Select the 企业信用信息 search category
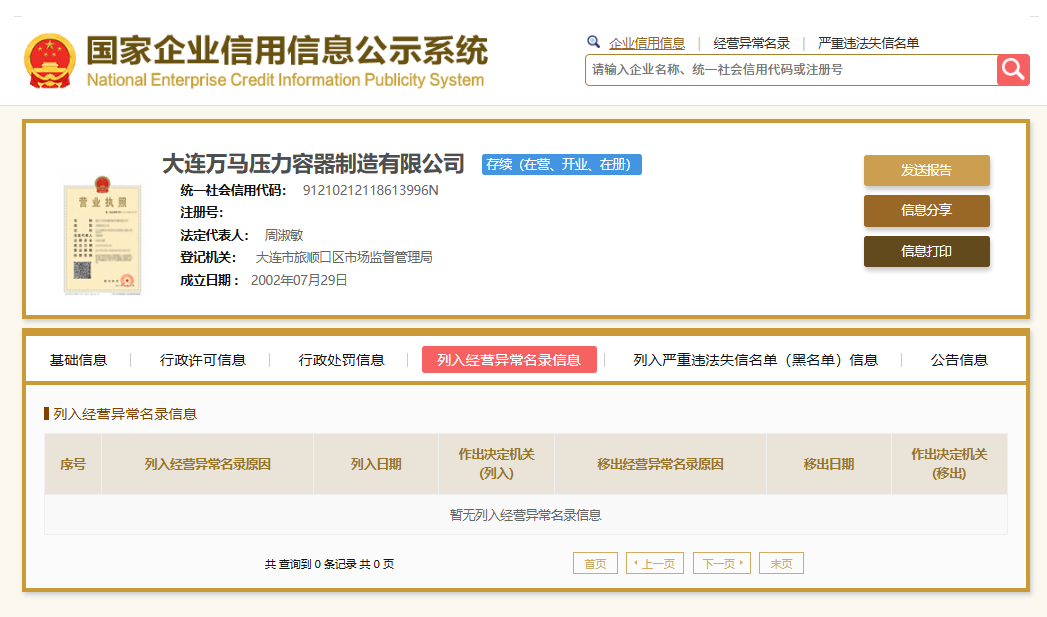Viewport: 1047px width, 617px height. click(x=646, y=43)
